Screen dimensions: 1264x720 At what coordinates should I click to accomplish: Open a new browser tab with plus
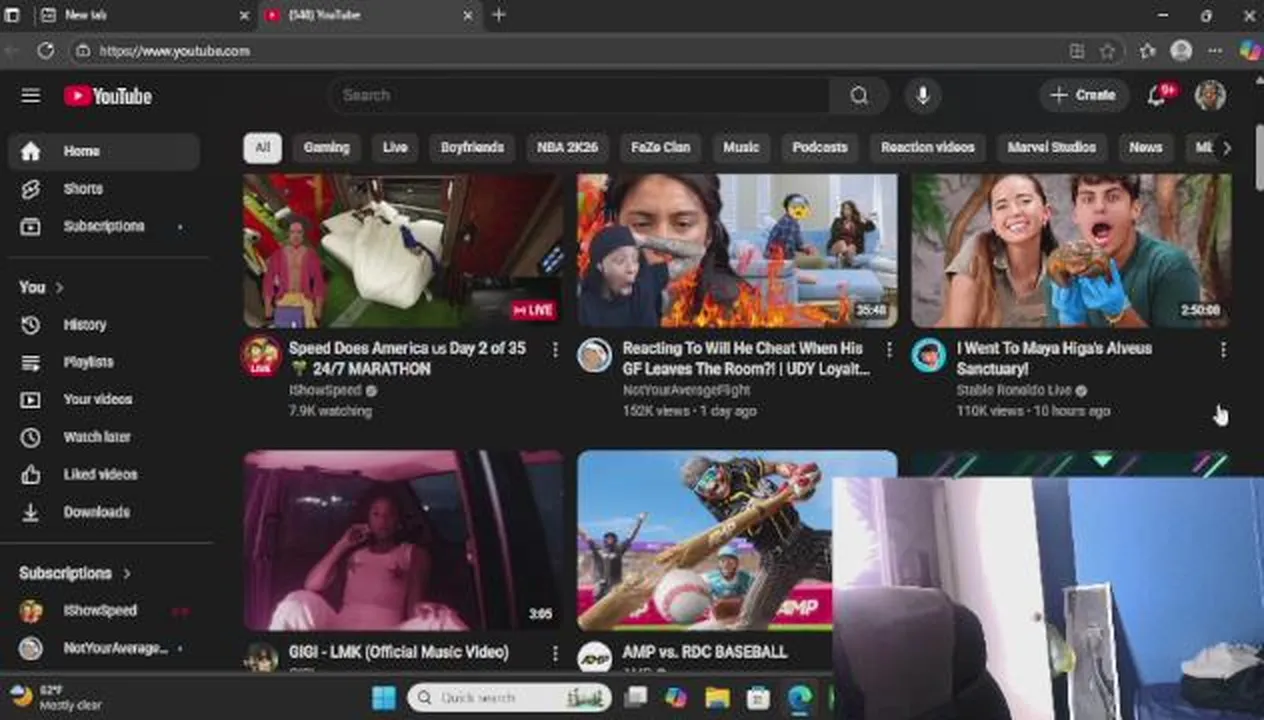tap(499, 15)
